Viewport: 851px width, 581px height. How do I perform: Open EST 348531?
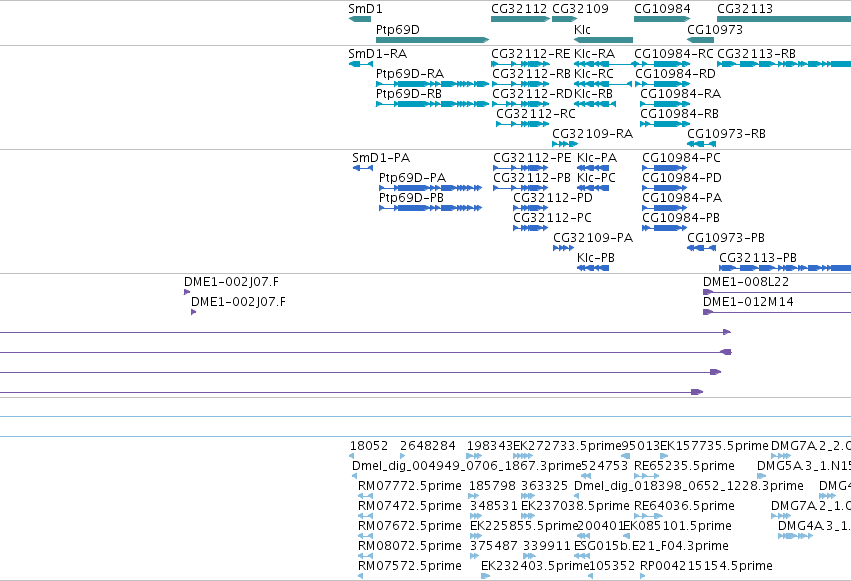pyautogui.click(x=493, y=506)
